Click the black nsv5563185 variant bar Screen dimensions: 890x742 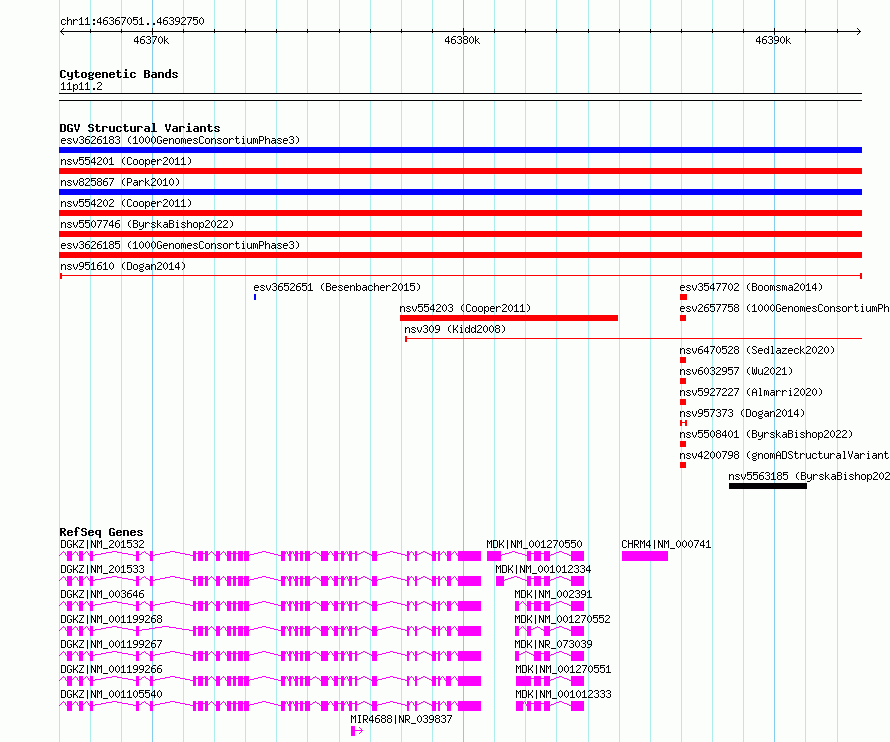[767, 486]
